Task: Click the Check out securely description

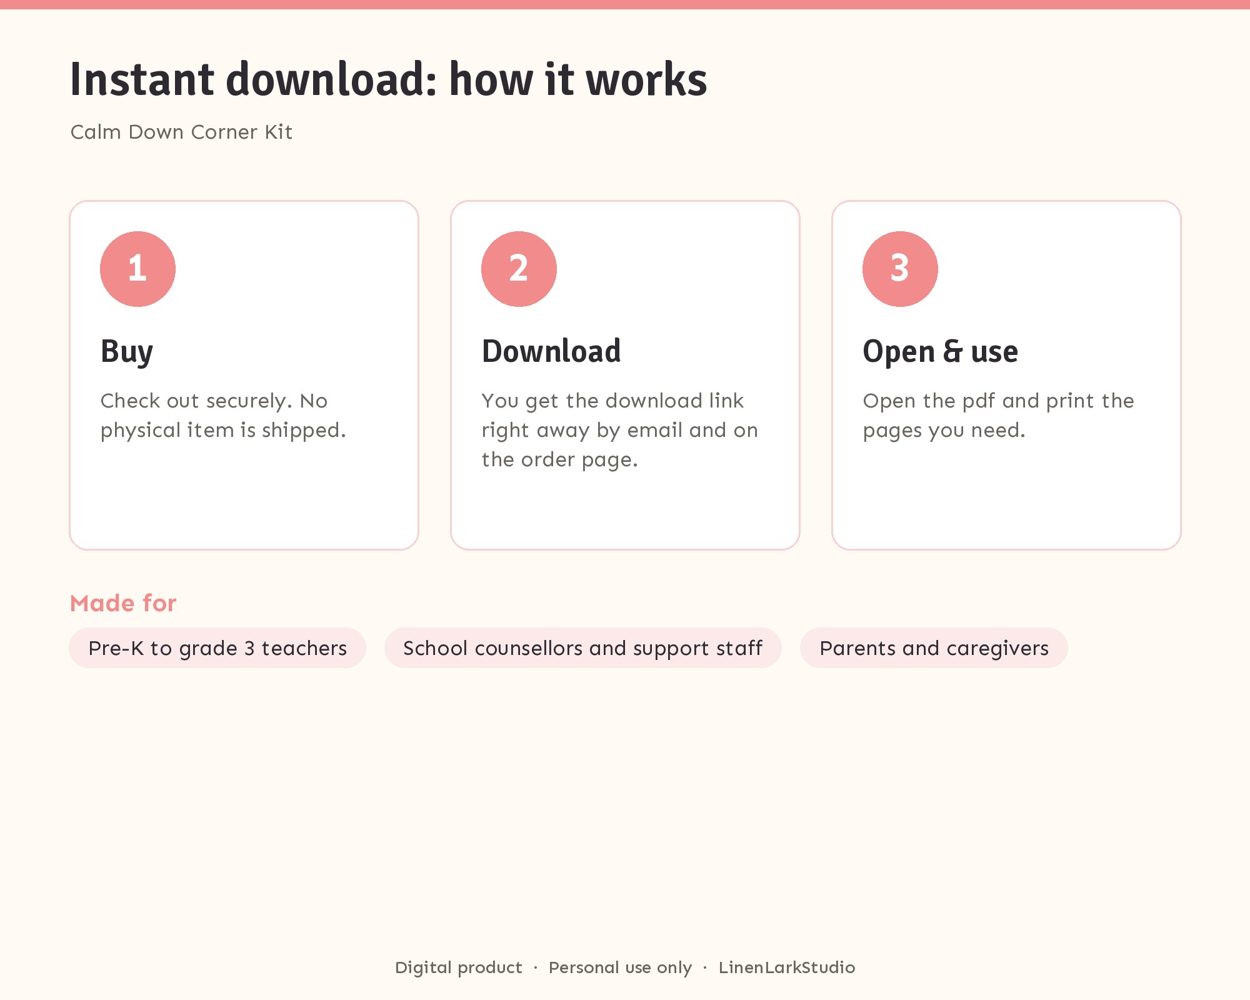Action: click(x=223, y=415)
